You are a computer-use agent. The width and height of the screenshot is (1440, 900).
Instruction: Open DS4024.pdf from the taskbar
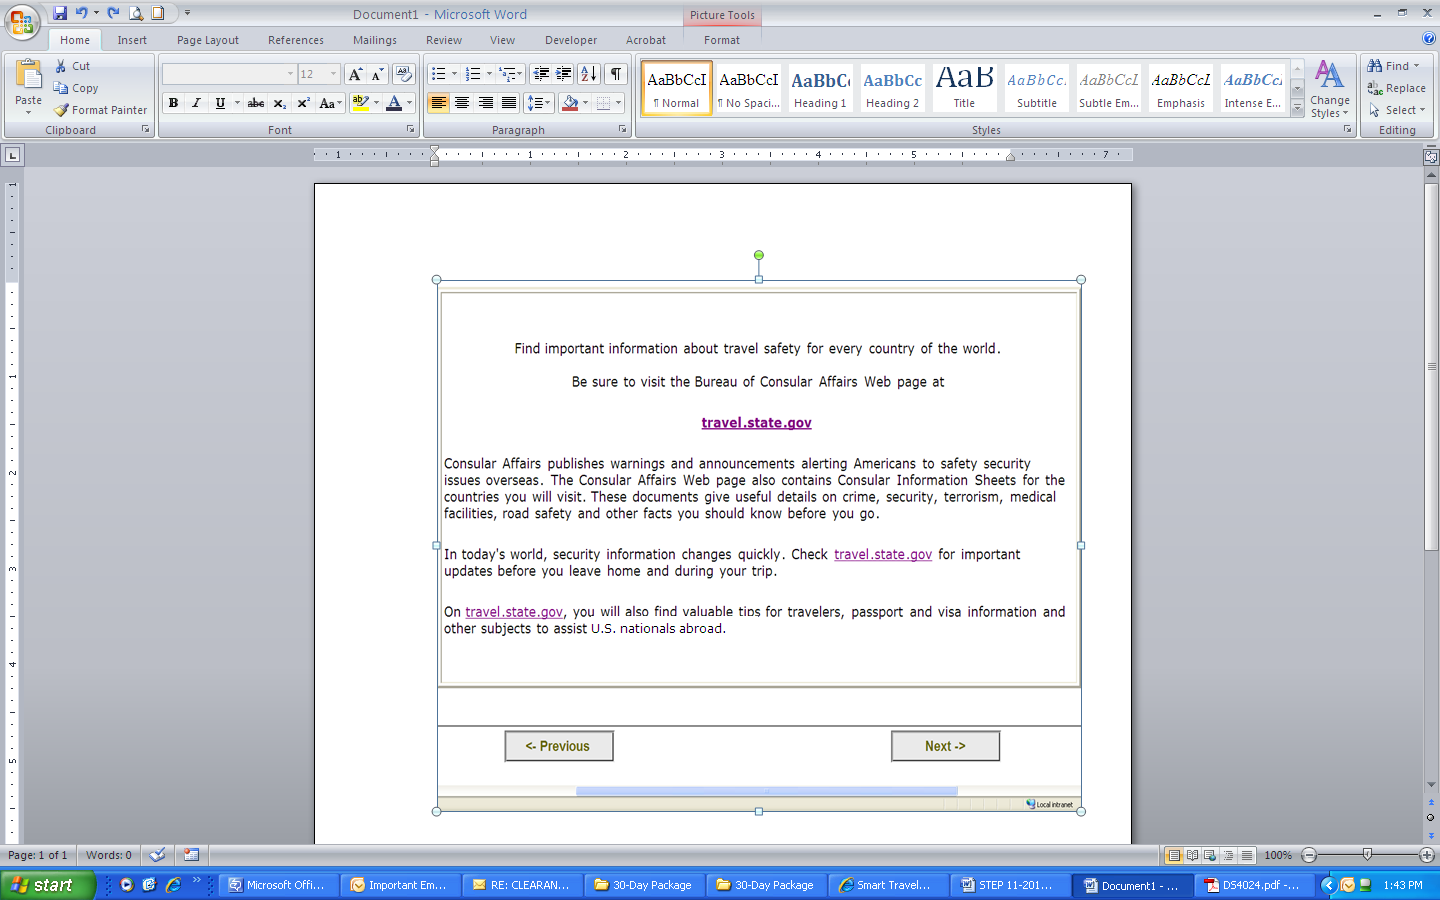(1254, 885)
